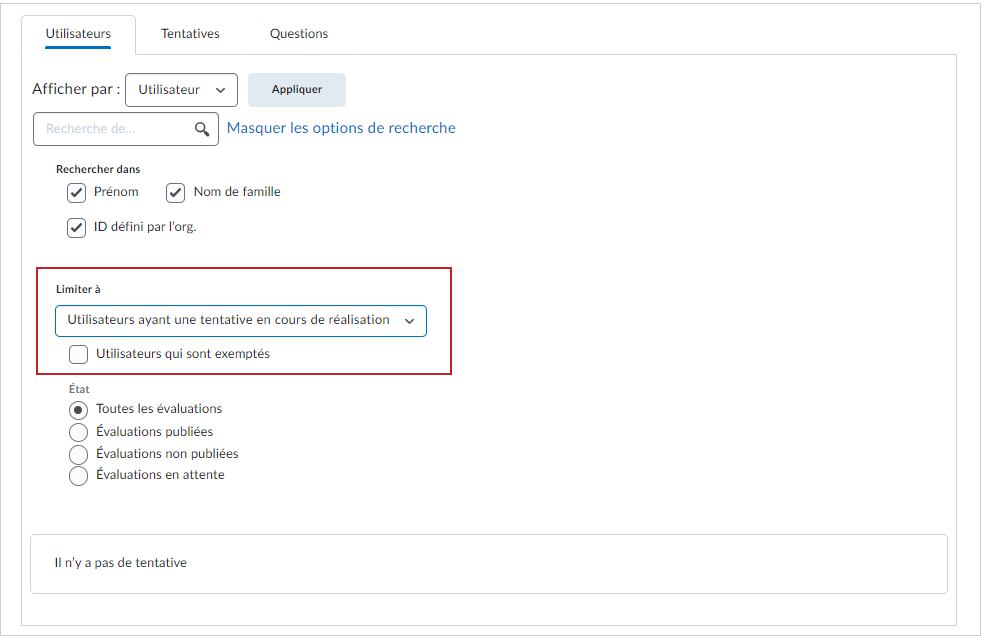Image resolution: width=982 pixels, height=636 pixels.
Task: Pick Évaluations en attente radio option
Action: click(x=78, y=476)
